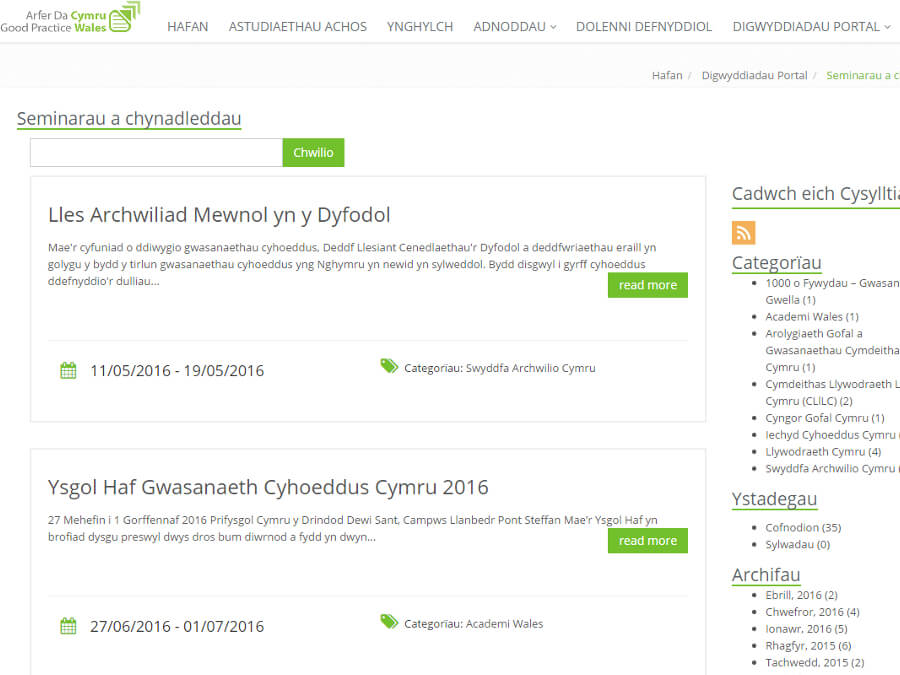
Task: Click calendar icon beside 11/05/2016 date
Action: [x=68, y=370]
